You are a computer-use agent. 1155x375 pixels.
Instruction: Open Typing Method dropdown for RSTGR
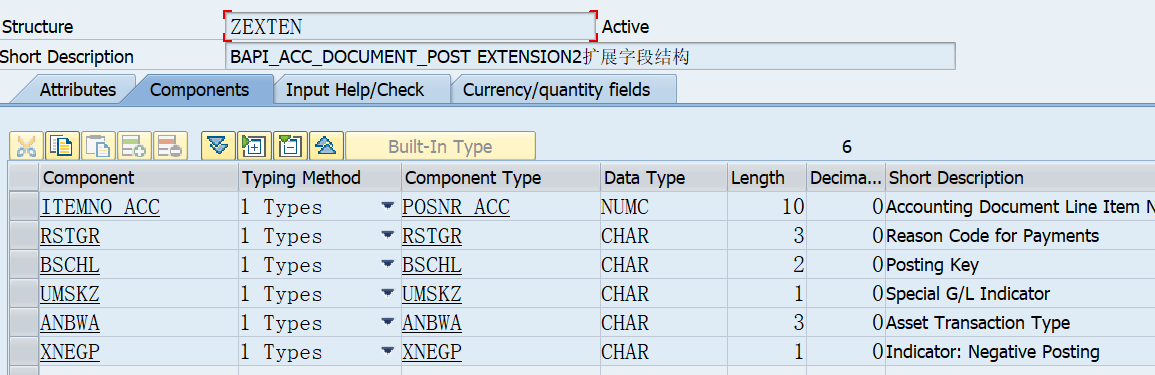pyautogui.click(x=387, y=236)
